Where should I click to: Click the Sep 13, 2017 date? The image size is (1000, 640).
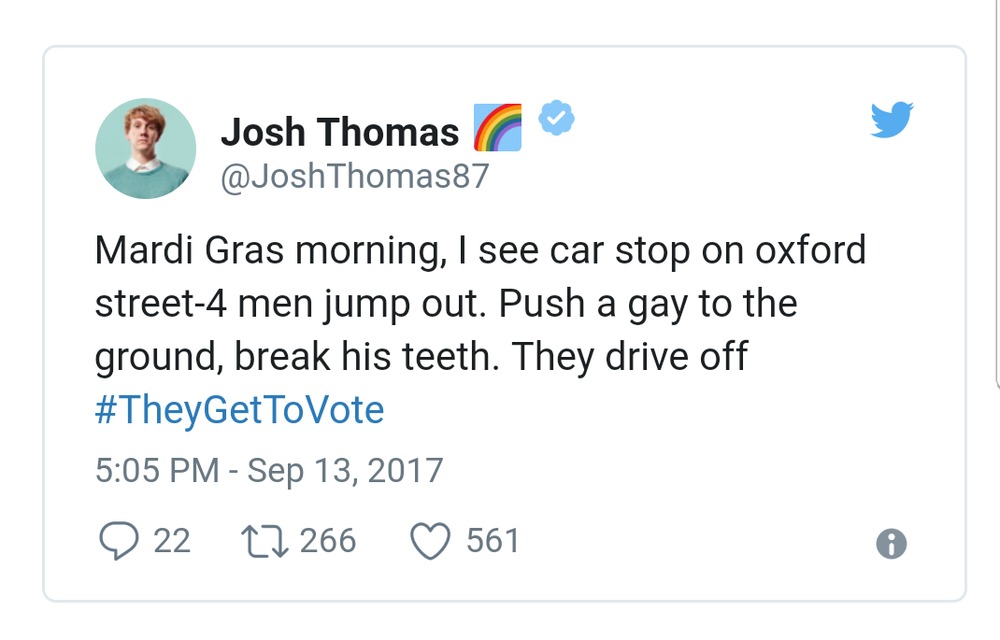point(345,470)
